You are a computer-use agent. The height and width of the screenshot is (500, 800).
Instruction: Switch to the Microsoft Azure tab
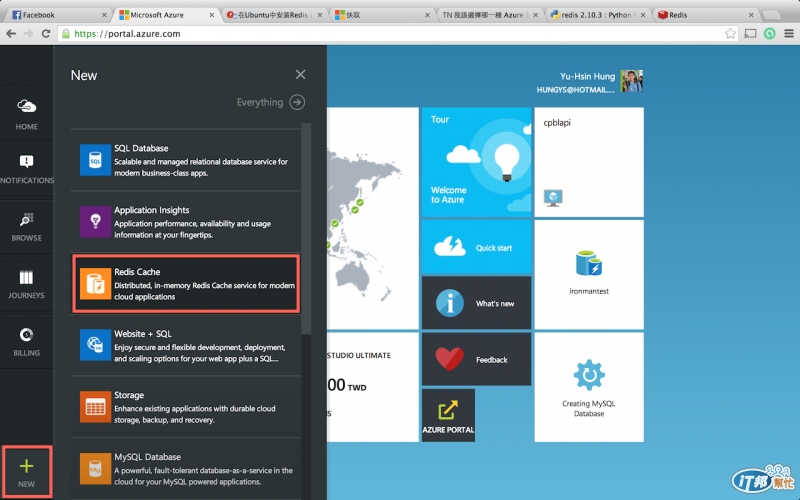[166, 15]
